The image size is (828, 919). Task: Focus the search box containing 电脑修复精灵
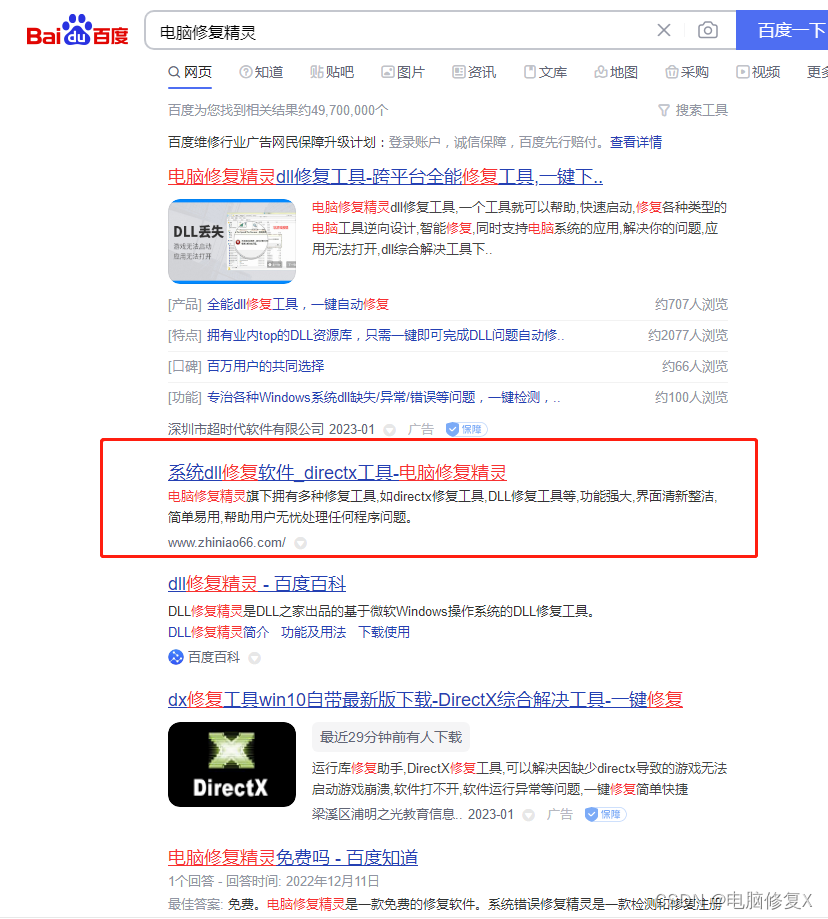(404, 30)
